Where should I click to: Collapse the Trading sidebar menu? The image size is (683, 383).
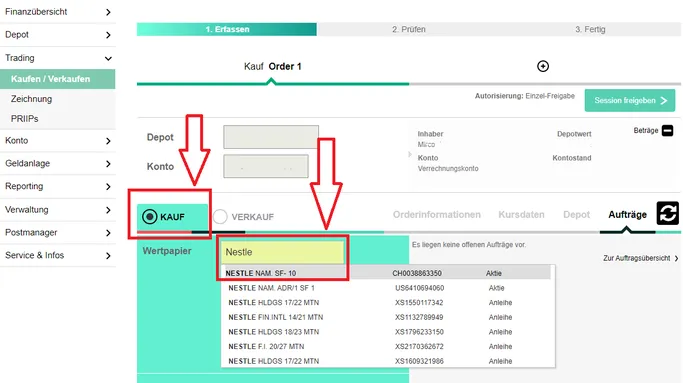(x=58, y=58)
